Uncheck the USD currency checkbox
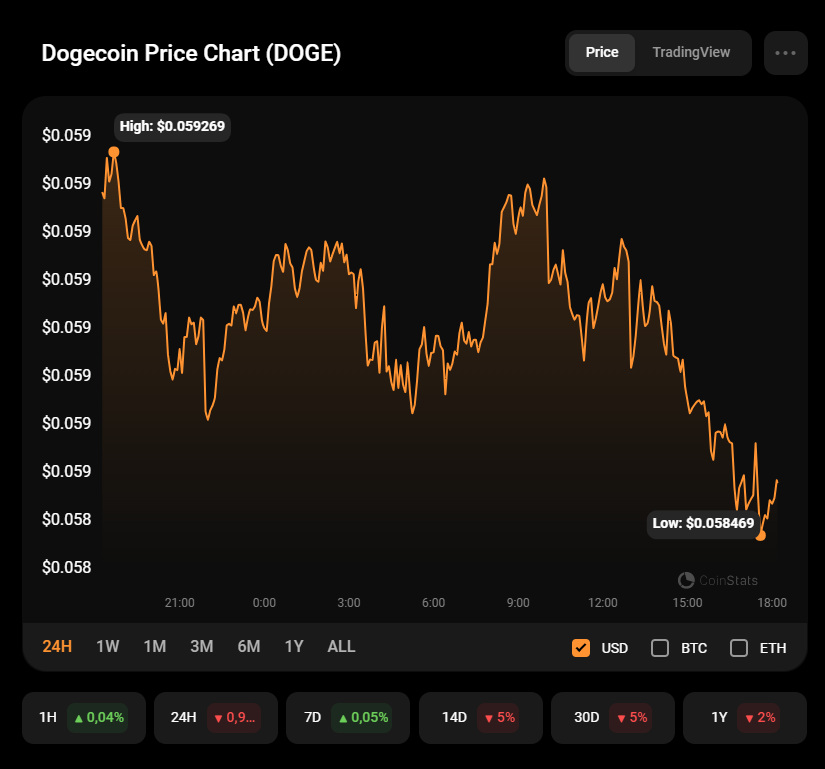The height and width of the screenshot is (769, 825). (580, 648)
